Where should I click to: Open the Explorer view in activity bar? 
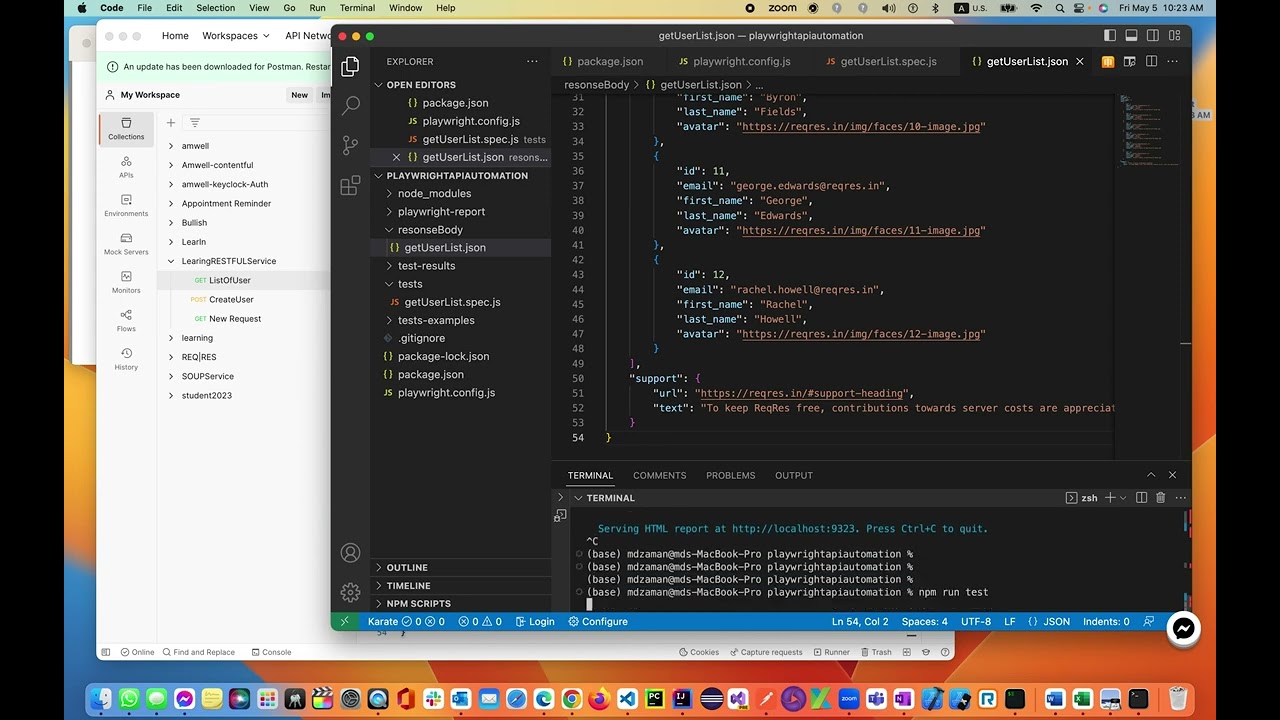click(350, 67)
